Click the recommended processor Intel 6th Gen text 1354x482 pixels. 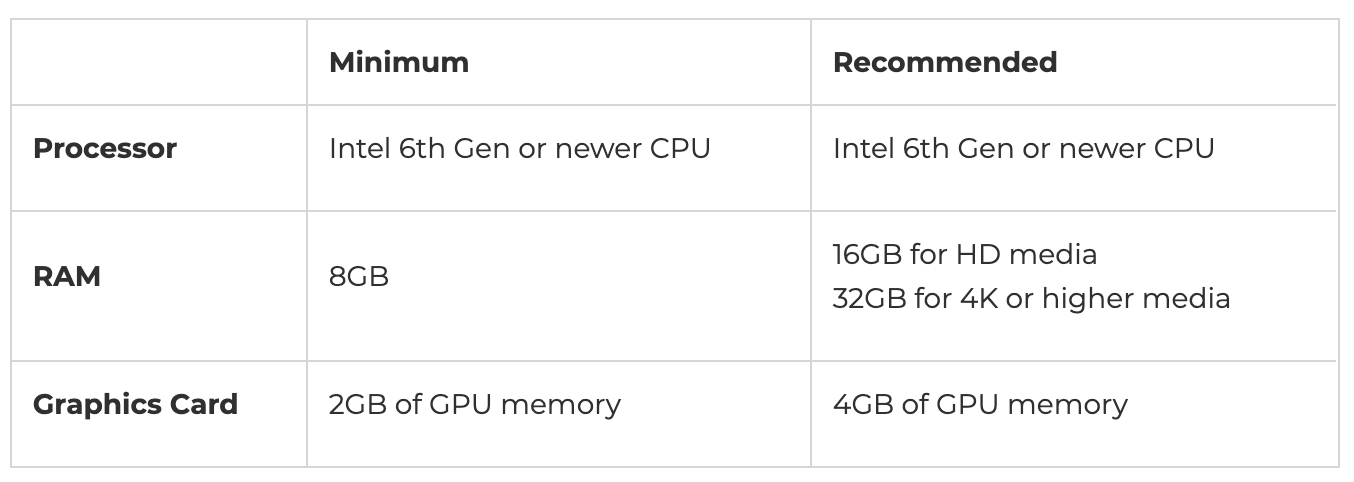[x=1024, y=148]
